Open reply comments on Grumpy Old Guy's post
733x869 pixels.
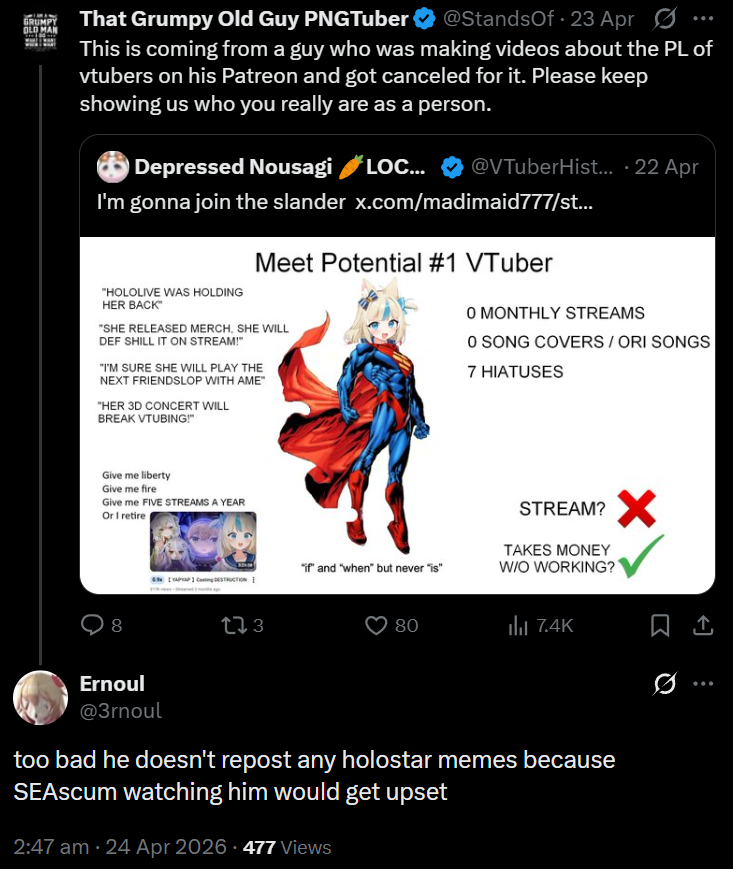[x=101, y=625]
